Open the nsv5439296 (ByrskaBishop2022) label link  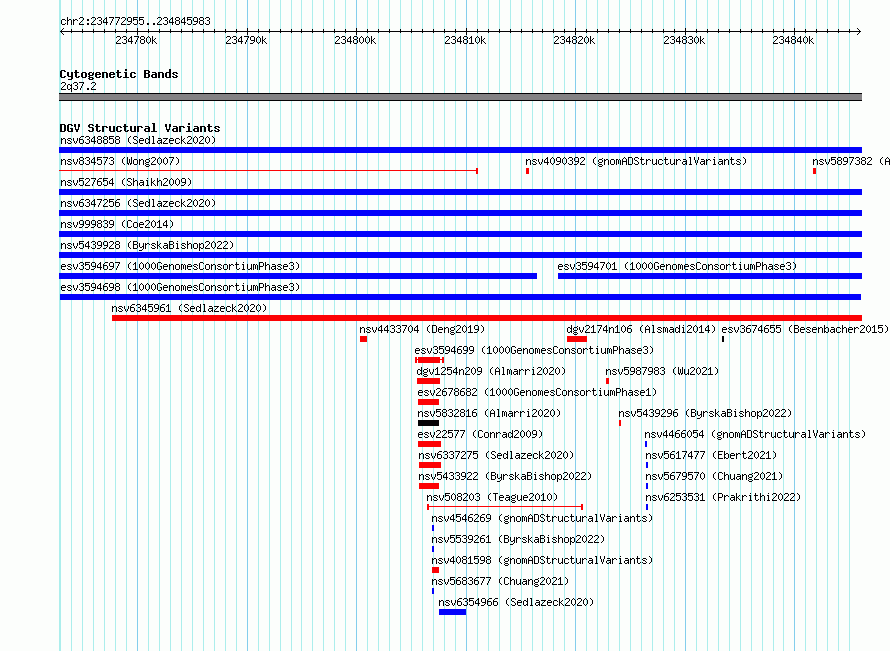[705, 413]
